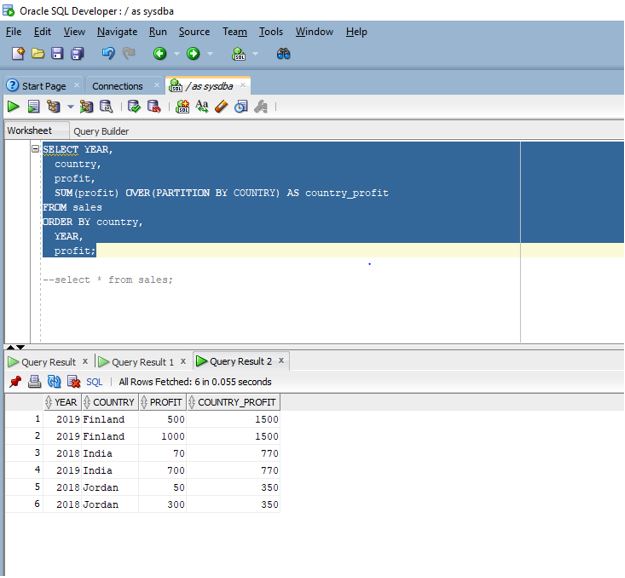Run the statement with the green play icon

pyautogui.click(x=13, y=106)
